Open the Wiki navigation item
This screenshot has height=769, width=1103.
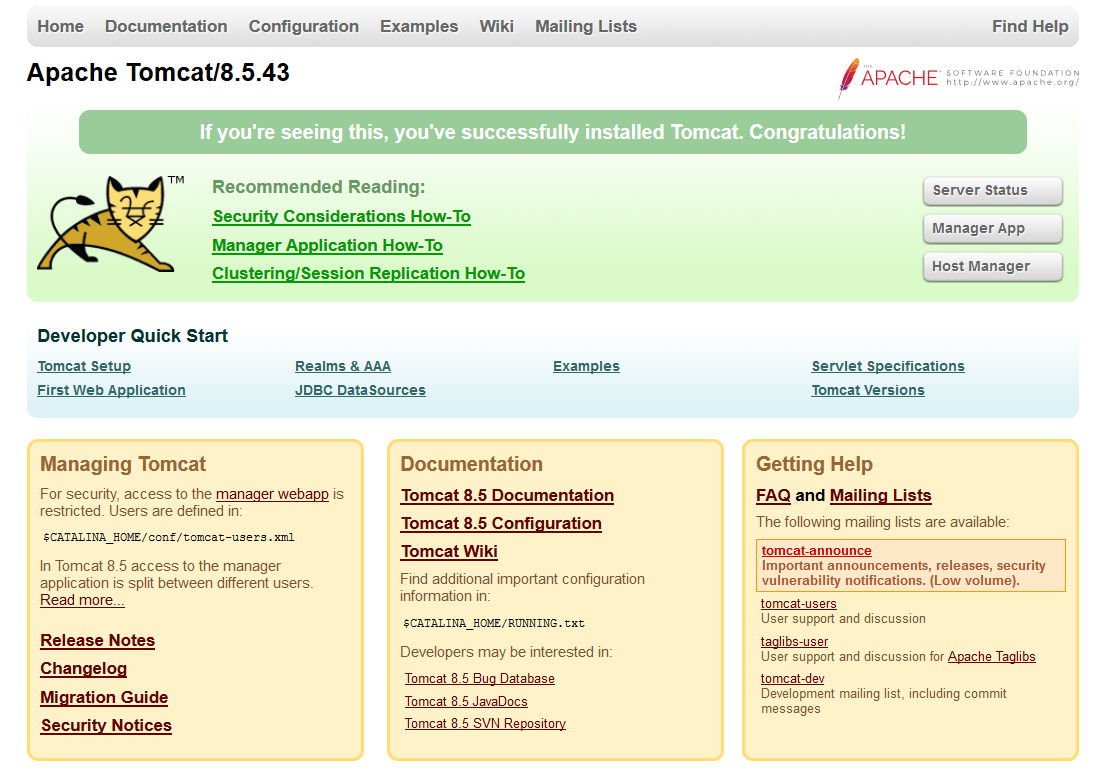click(497, 27)
